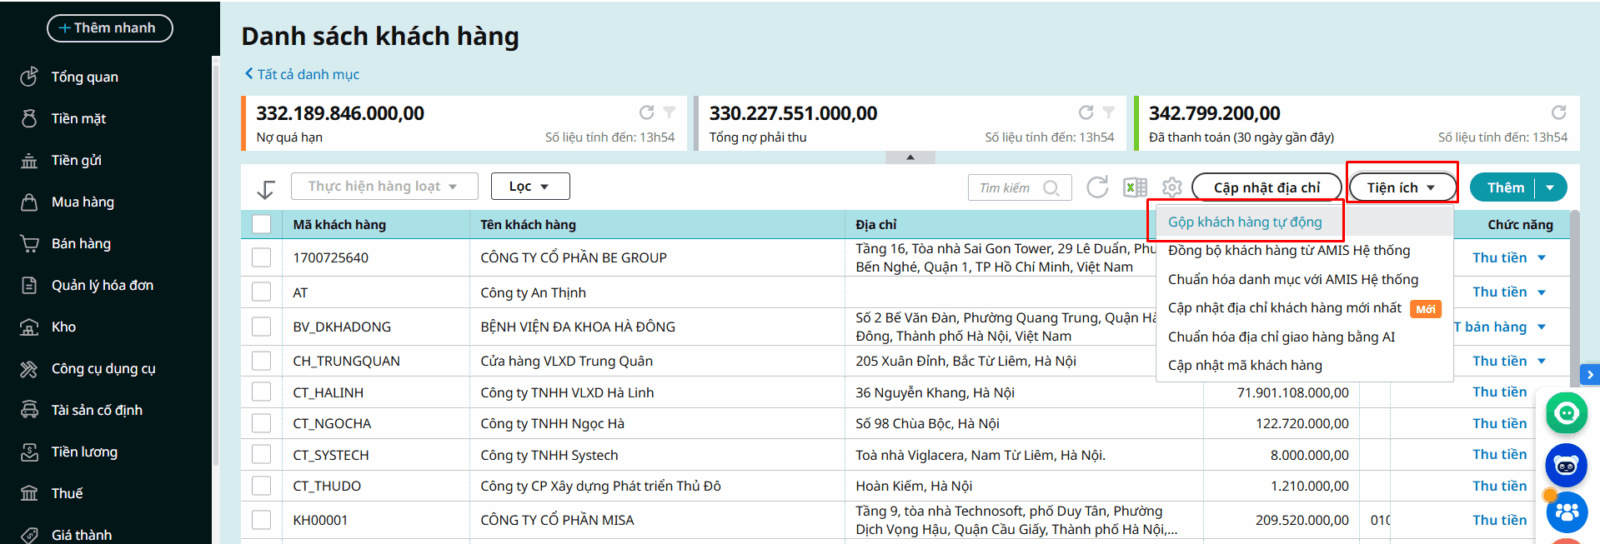The width and height of the screenshot is (1600, 544).
Task: Choose Gộp khách hàng tự động
Action: 1245,222
